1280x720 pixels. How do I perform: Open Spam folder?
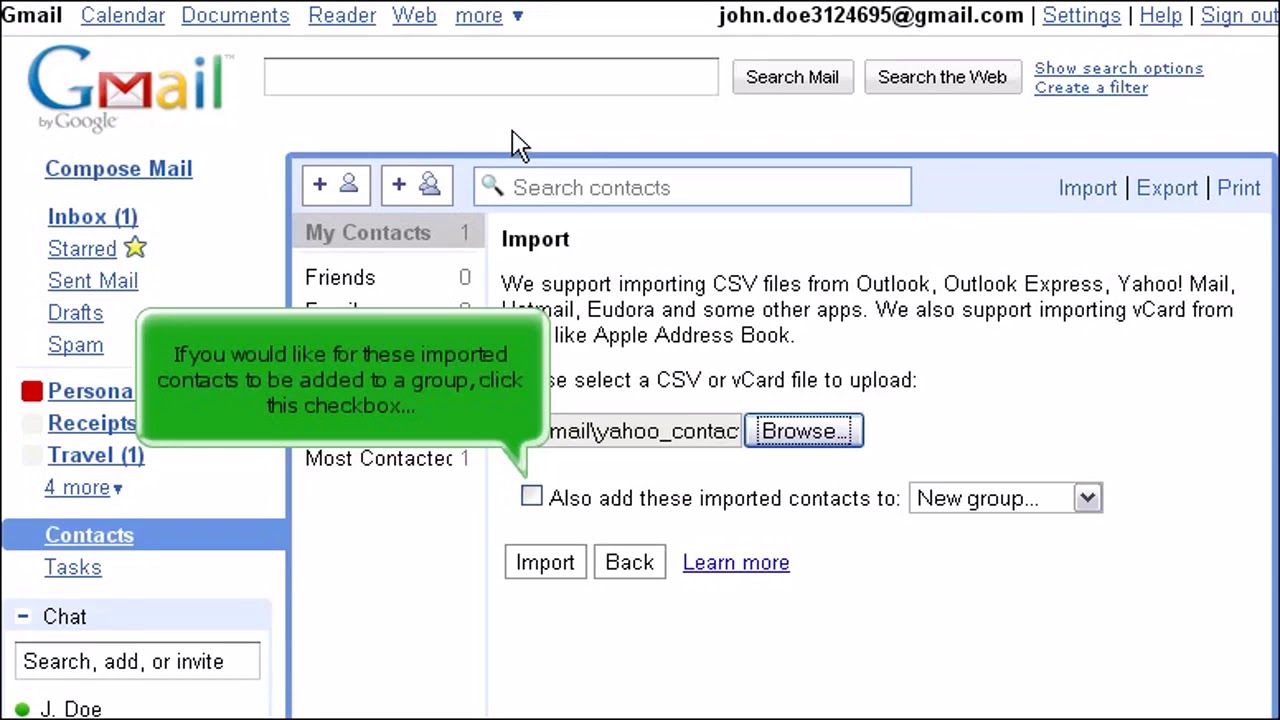click(x=75, y=345)
